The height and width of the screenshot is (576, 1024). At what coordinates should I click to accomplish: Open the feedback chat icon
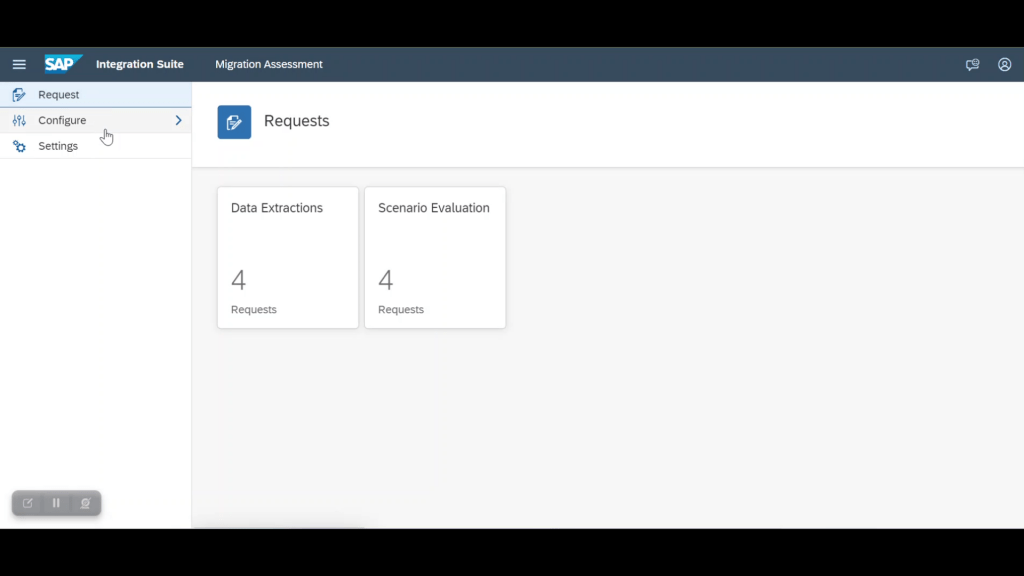972,64
